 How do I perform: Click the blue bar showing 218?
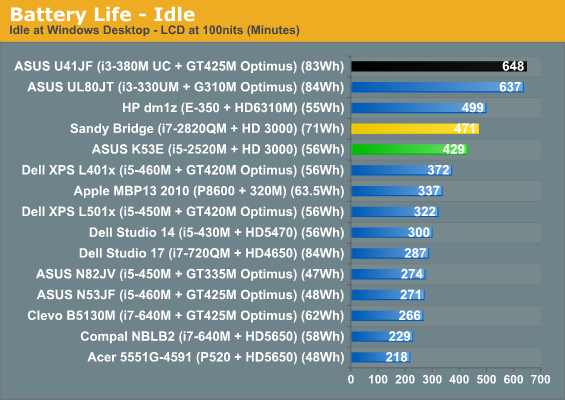(x=381, y=357)
